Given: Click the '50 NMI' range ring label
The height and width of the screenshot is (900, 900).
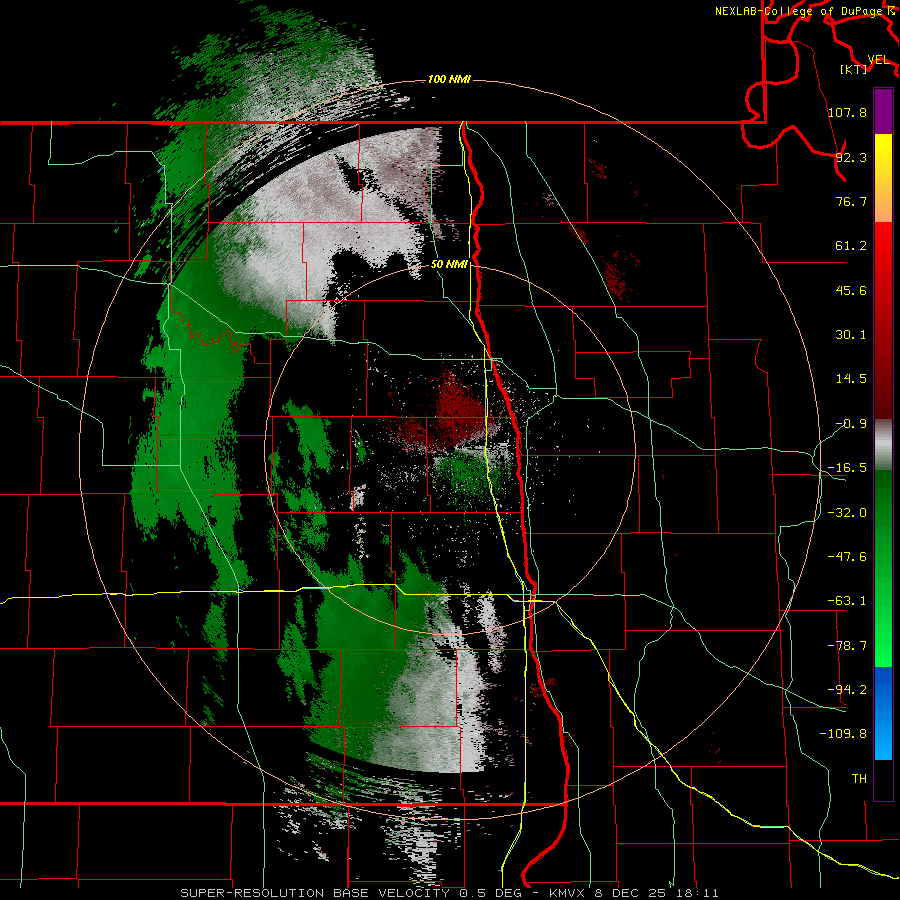Looking at the screenshot, I should [449, 264].
